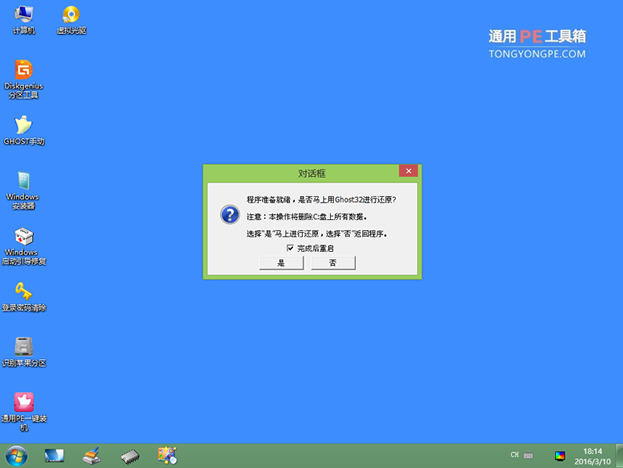Viewport: 623px width, 468px height.
Task: Open the 识别苹果分区 desktop icon
Action: point(21,349)
